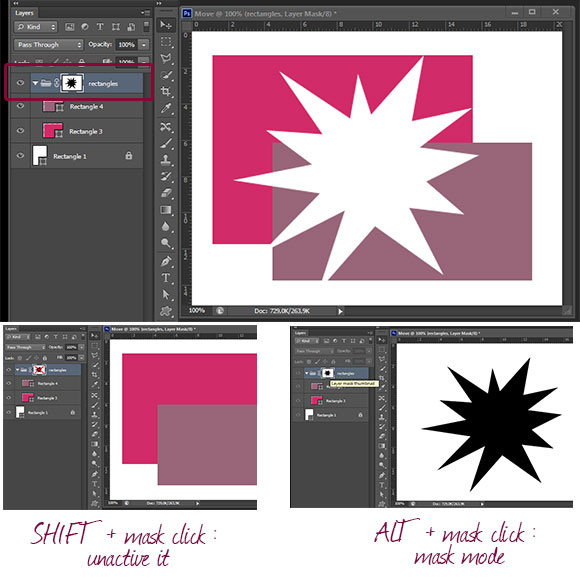Viewport: 580px width, 583px height.
Task: Open the Pass Through blend mode dropdown
Action: 48,45
